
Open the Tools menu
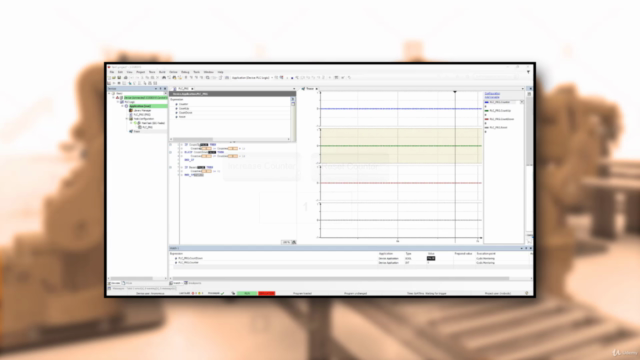click(197, 72)
